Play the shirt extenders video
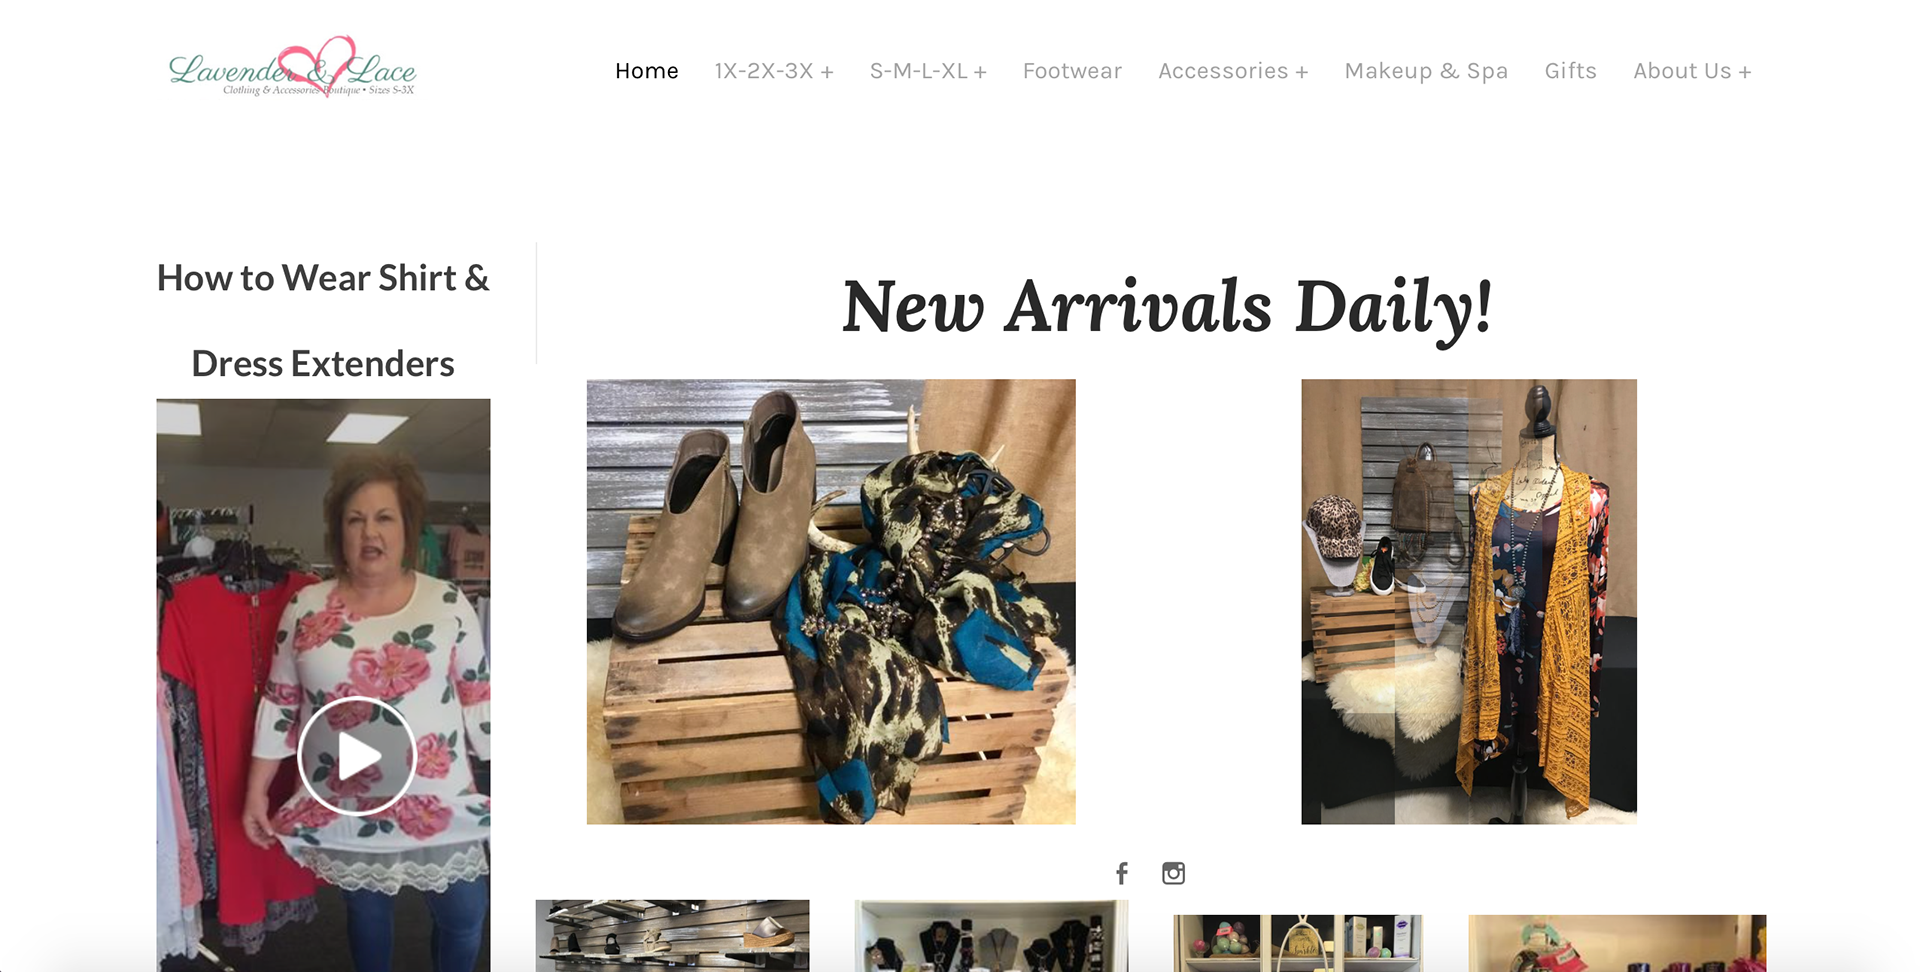 click(x=357, y=756)
